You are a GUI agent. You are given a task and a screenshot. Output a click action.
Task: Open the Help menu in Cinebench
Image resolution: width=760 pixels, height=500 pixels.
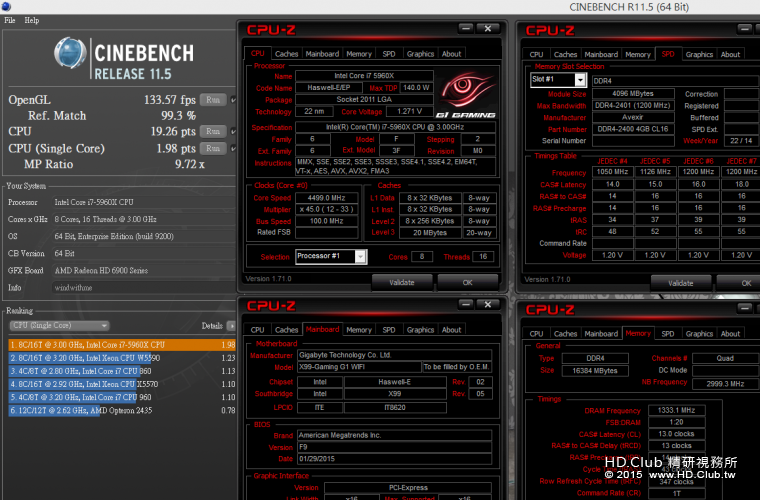(32, 20)
